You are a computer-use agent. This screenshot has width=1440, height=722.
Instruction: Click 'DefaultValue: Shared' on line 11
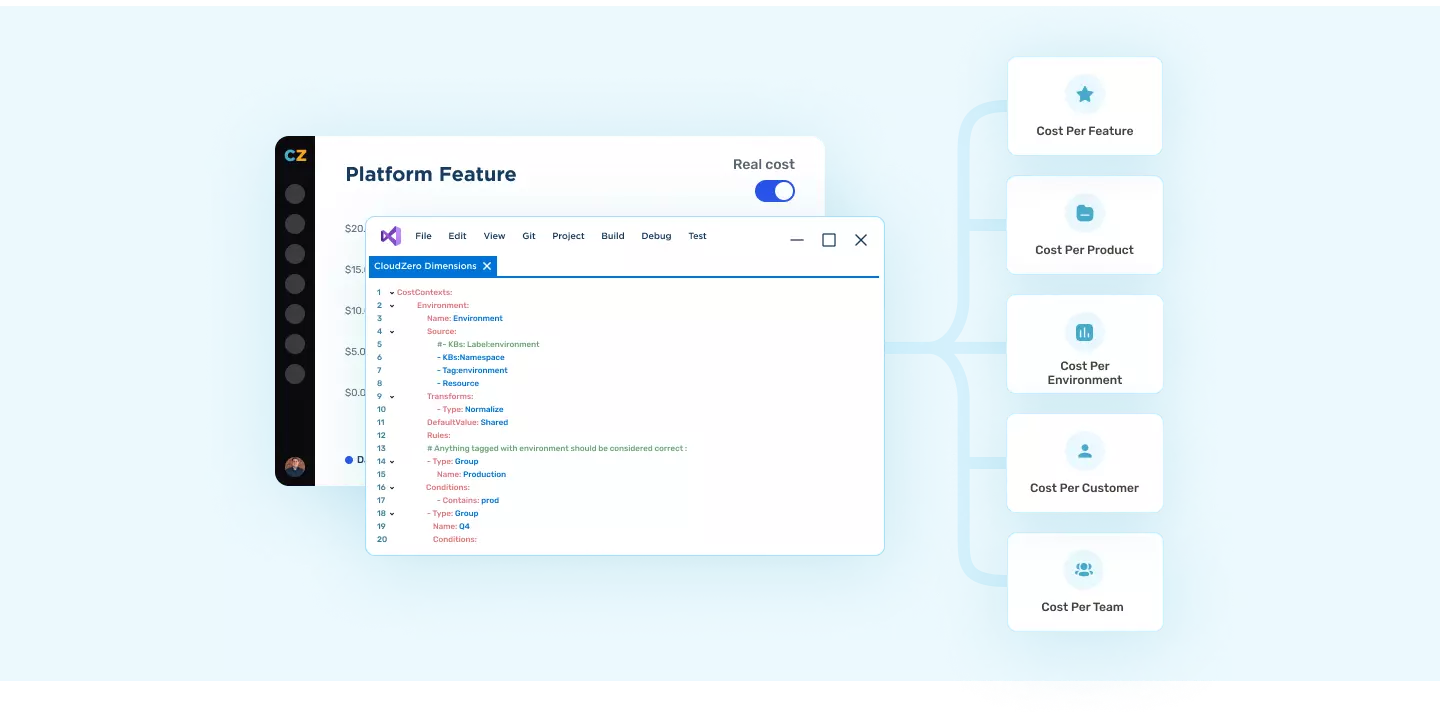pyautogui.click(x=467, y=422)
